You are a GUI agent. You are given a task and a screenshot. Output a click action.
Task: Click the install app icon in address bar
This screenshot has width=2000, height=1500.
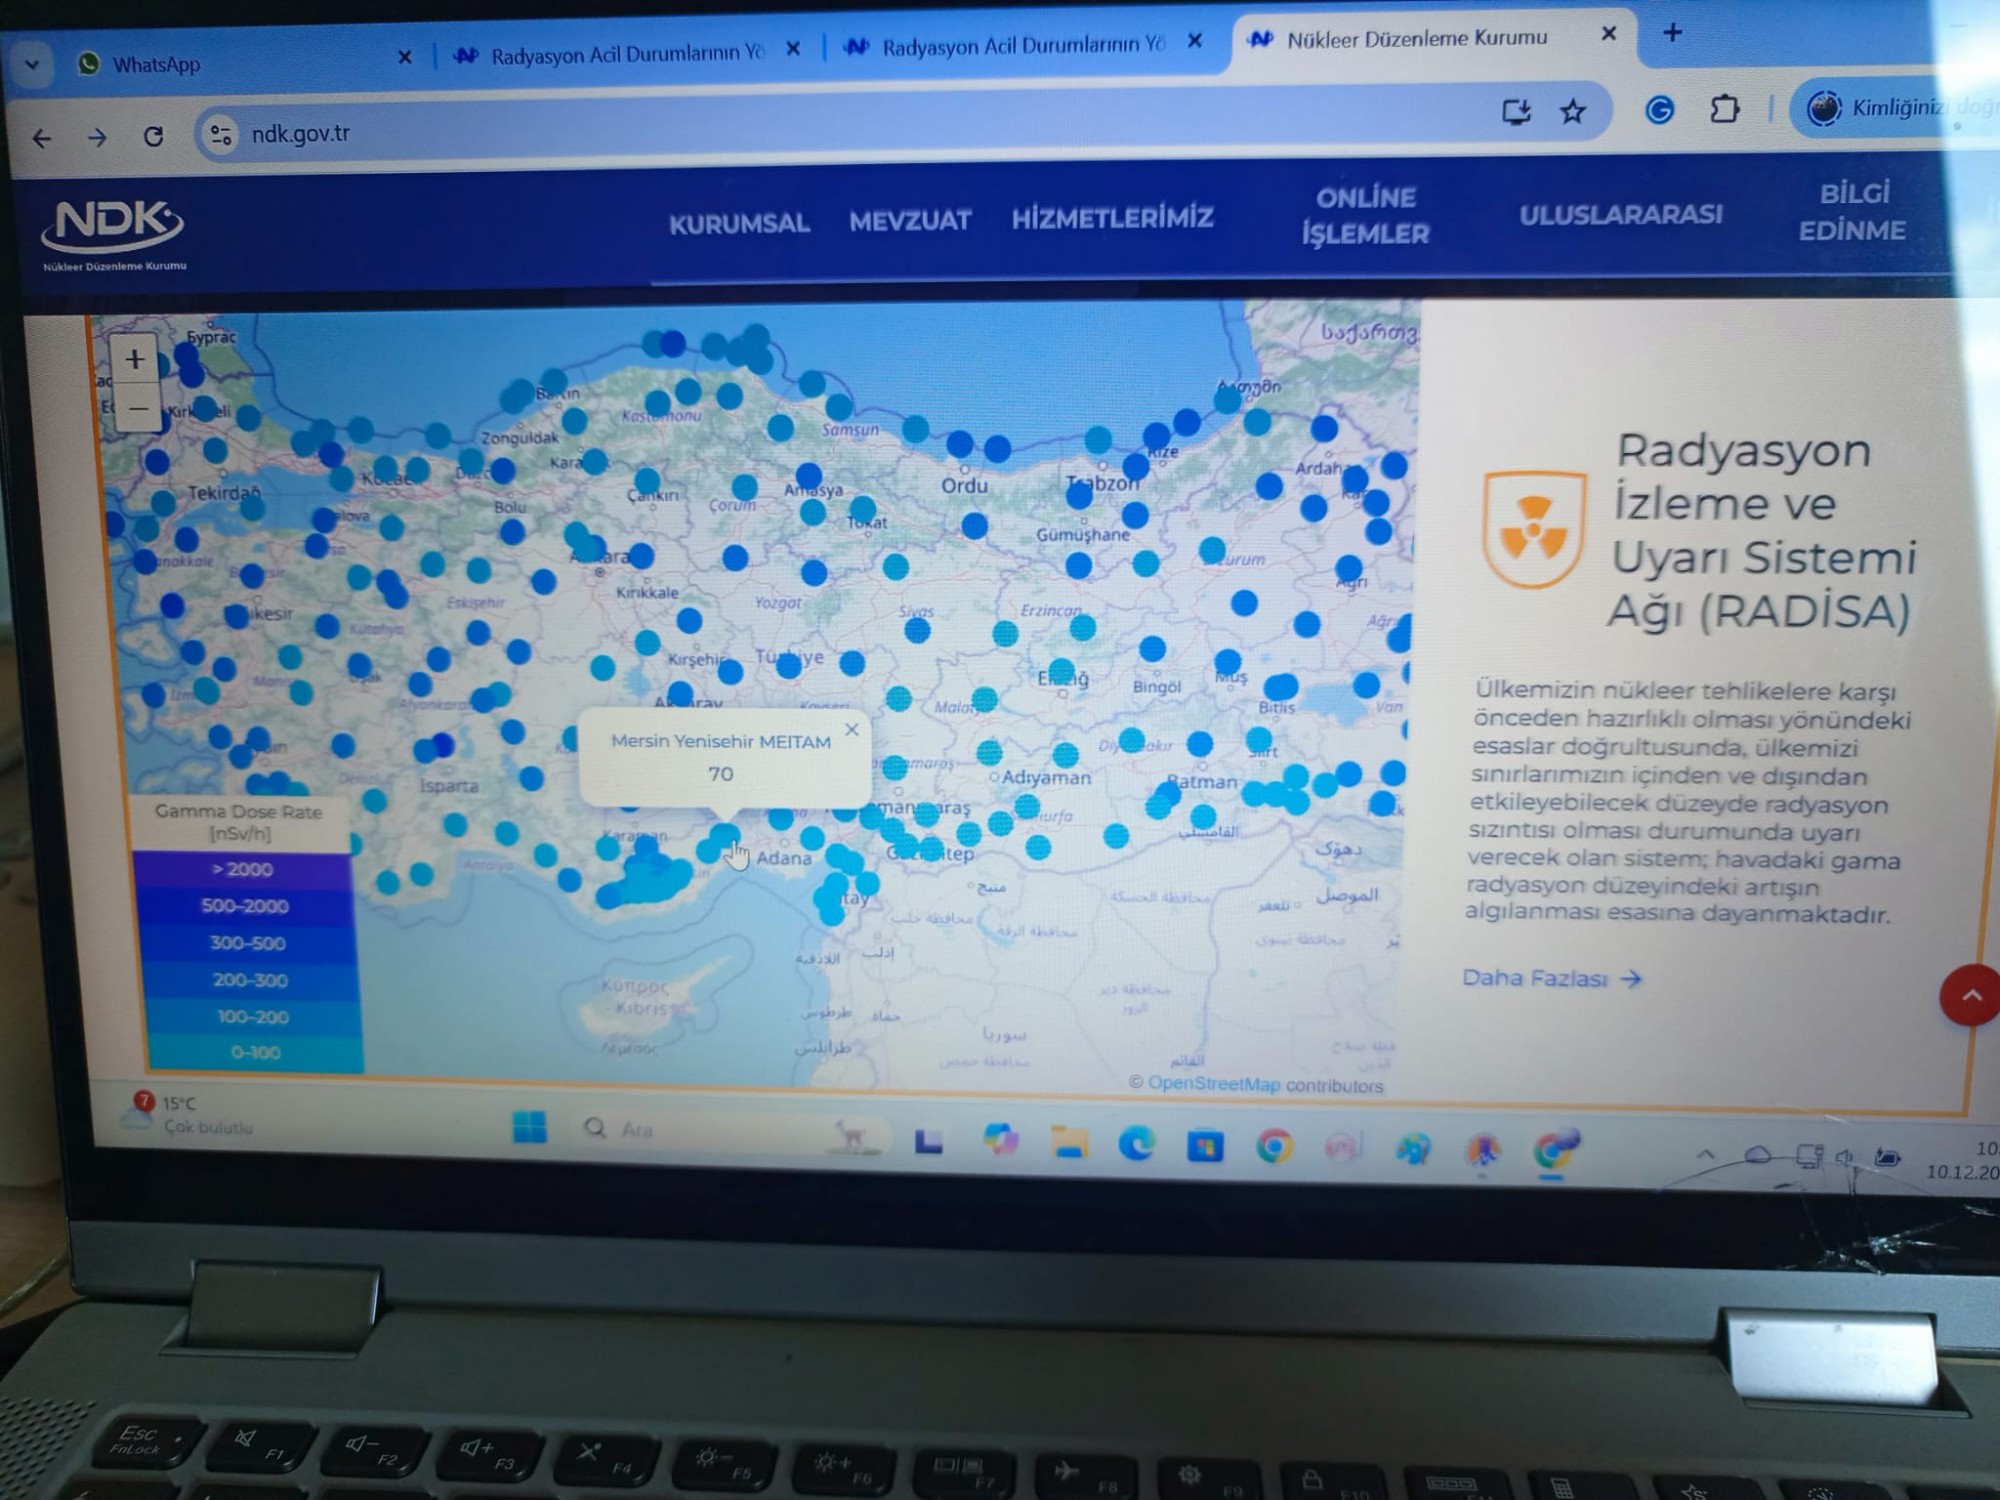(1516, 111)
